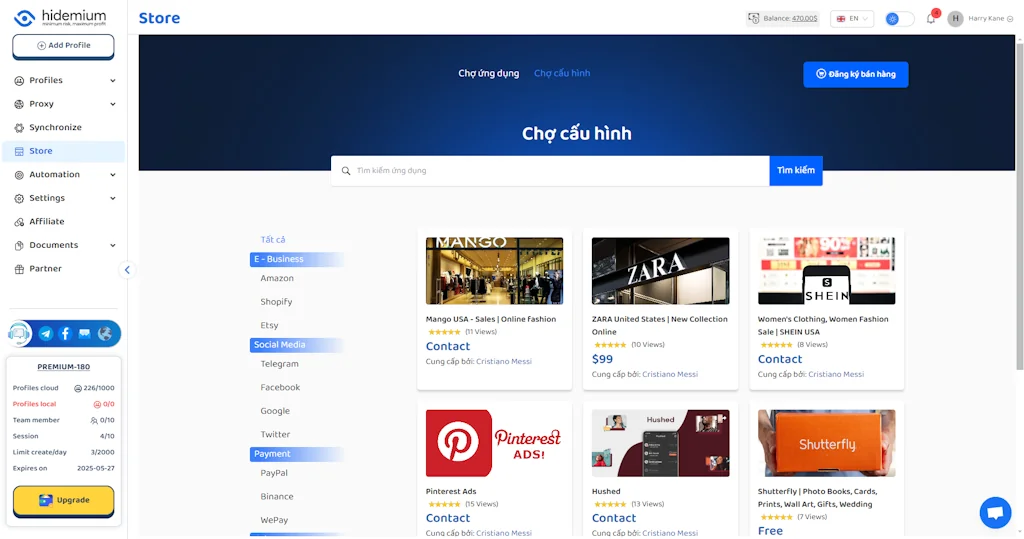Open the Profiles sidebar icon
This screenshot has height=539, width=1024.
pos(19,80)
